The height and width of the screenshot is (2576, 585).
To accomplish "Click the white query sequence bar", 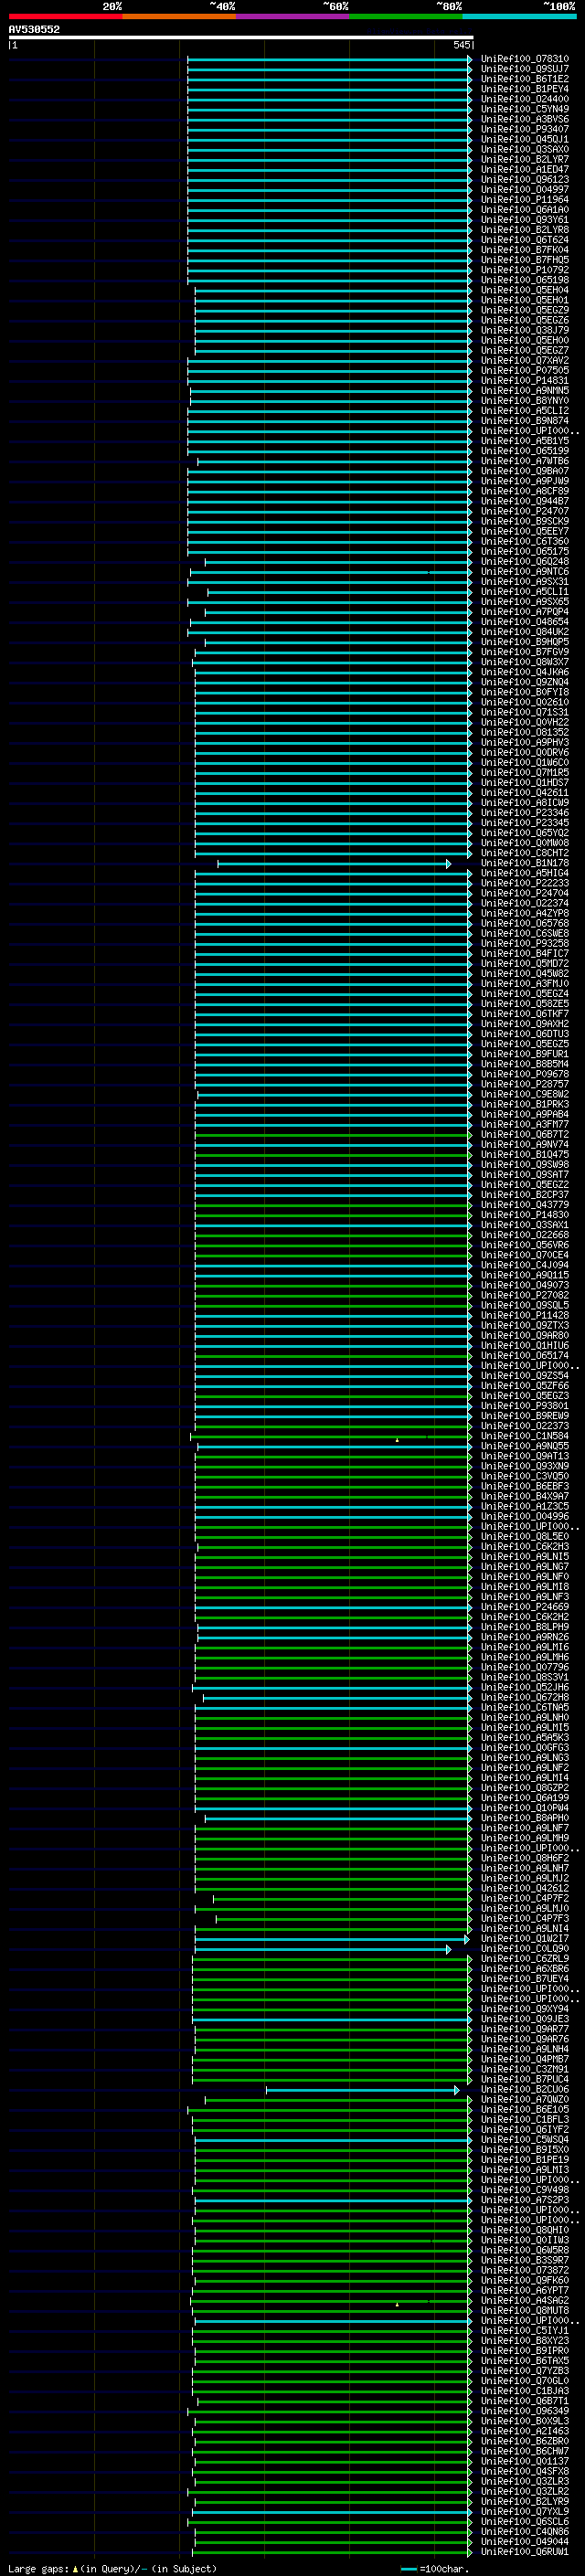I will (x=241, y=37).
